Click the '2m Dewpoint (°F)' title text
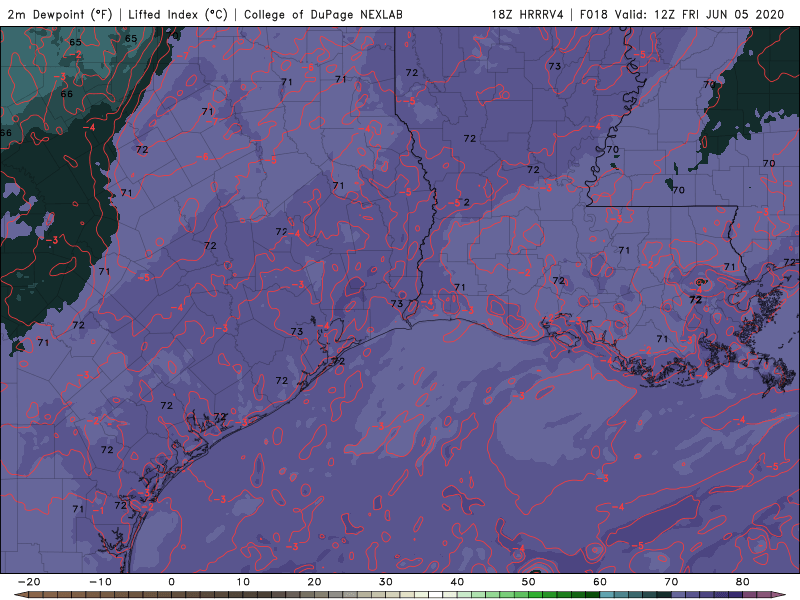The width and height of the screenshot is (800, 600). 60,15
